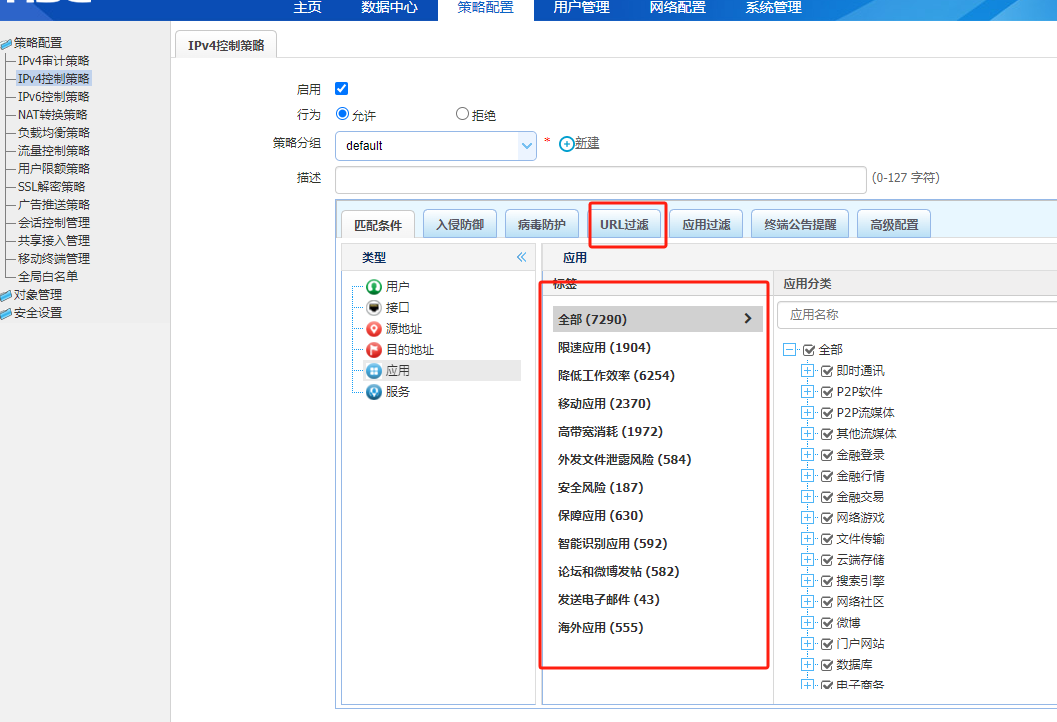The image size is (1057, 722).
Task: Switch to the 入侵防御 tab
Action: click(x=460, y=224)
